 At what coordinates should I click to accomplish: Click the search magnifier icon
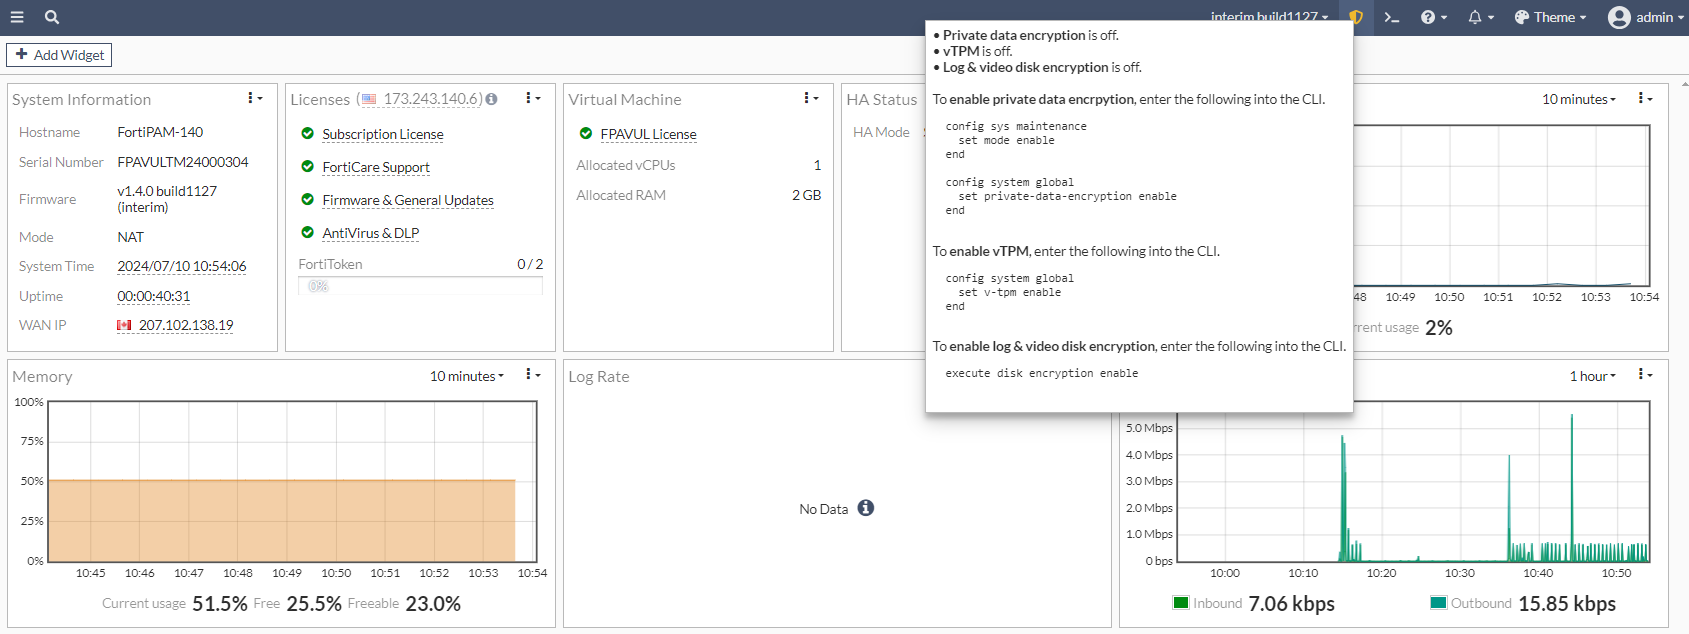[52, 17]
